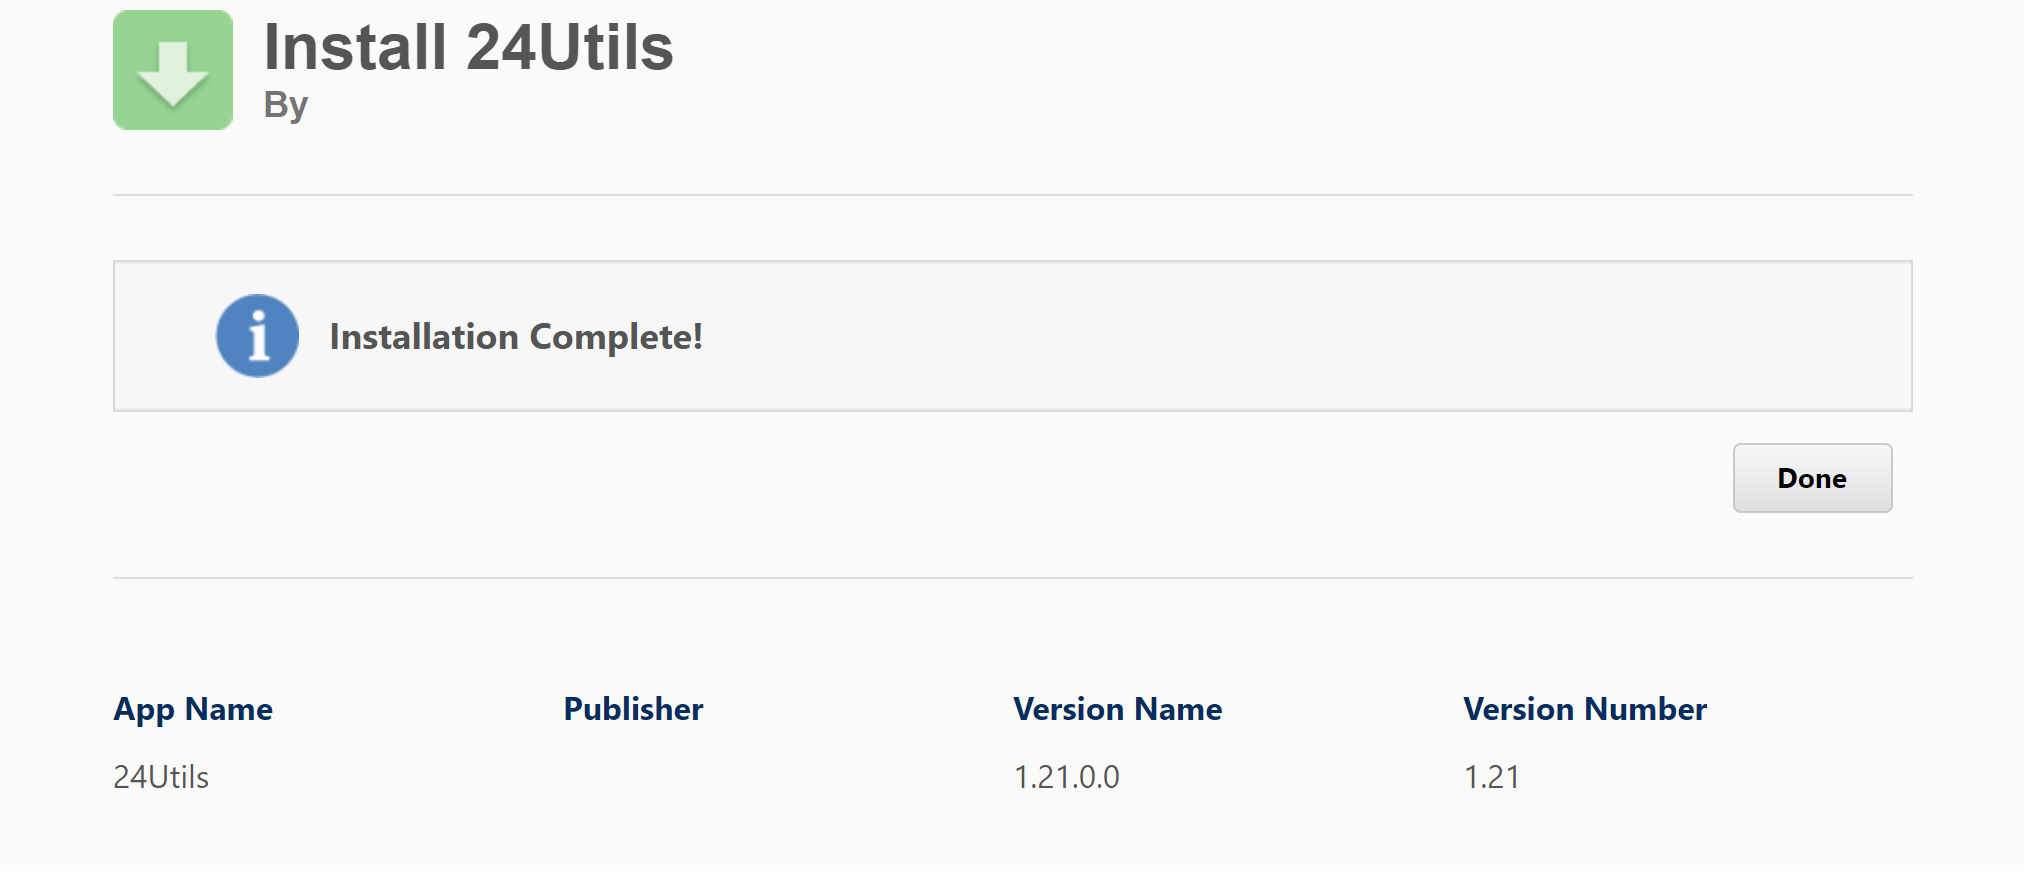Click the By label under the heading
This screenshot has width=2024, height=872.
(x=285, y=105)
